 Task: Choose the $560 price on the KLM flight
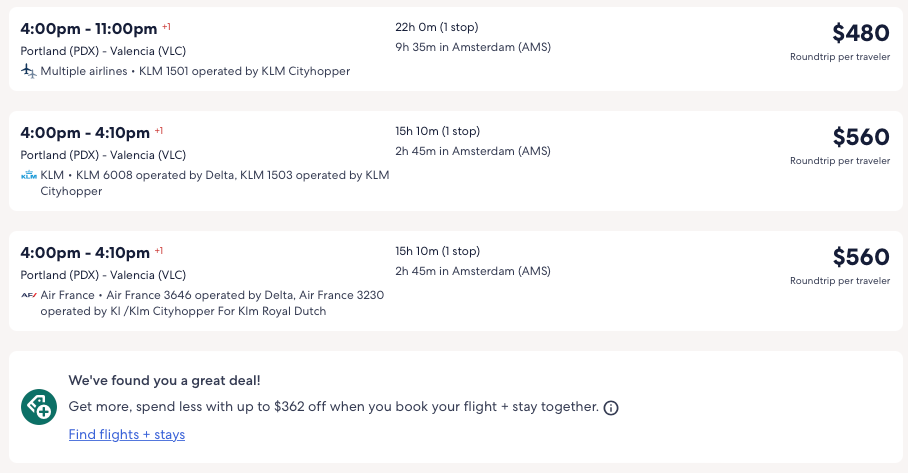[860, 137]
